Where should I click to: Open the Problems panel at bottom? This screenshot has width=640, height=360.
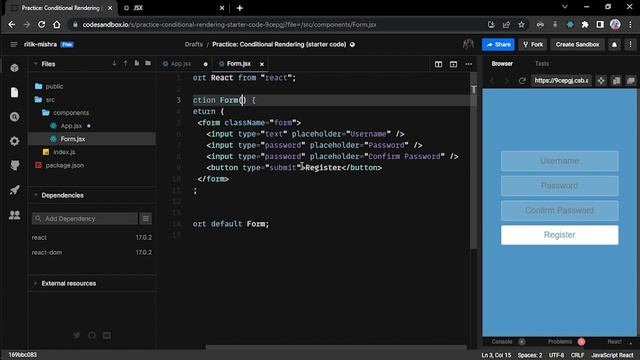coord(560,342)
